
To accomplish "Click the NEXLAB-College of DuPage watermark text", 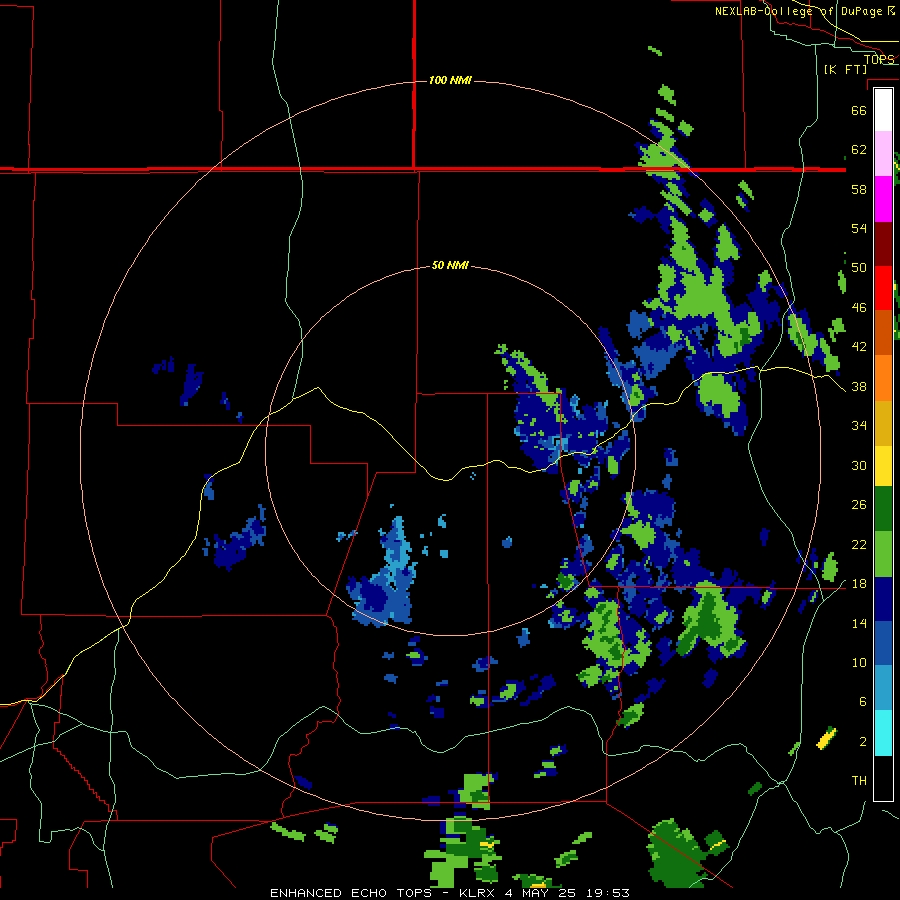I will pos(805,11).
